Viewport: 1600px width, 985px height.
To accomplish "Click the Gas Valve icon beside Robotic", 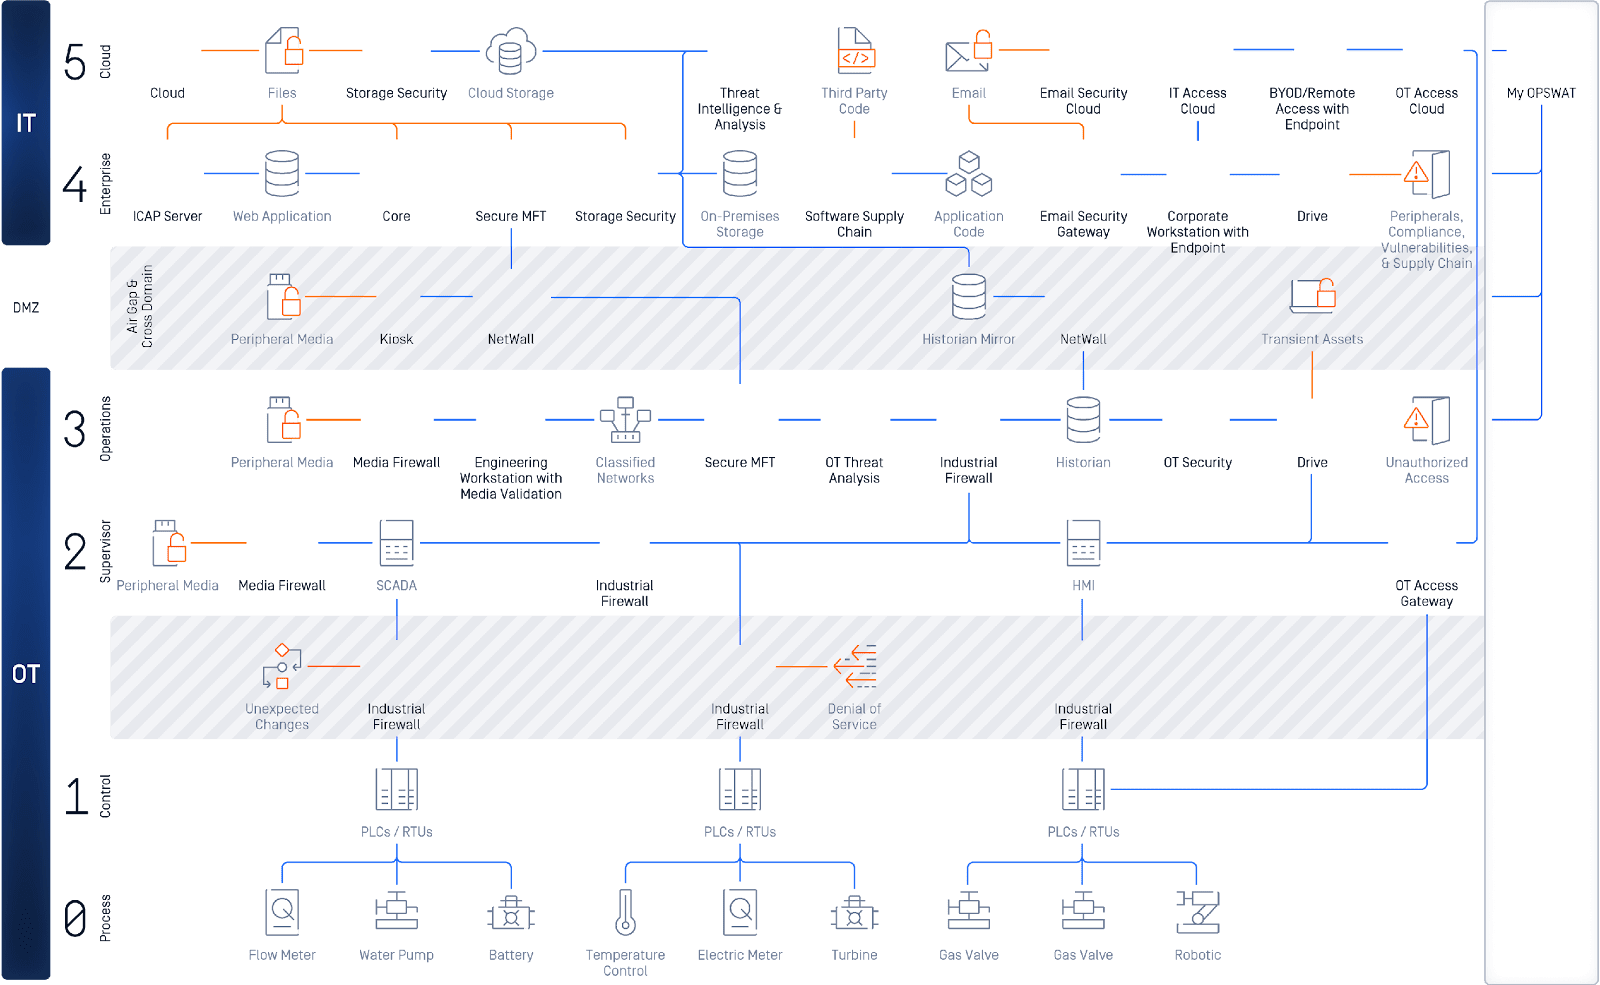I will coord(1083,912).
